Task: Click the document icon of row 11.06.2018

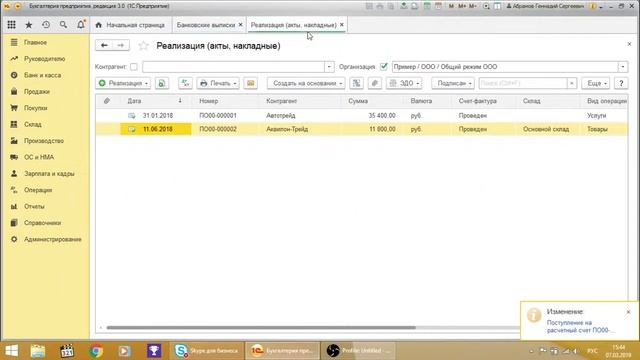Action: click(x=132, y=129)
